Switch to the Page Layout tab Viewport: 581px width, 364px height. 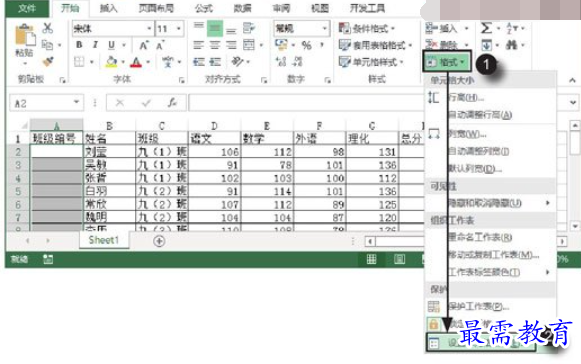tap(156, 8)
